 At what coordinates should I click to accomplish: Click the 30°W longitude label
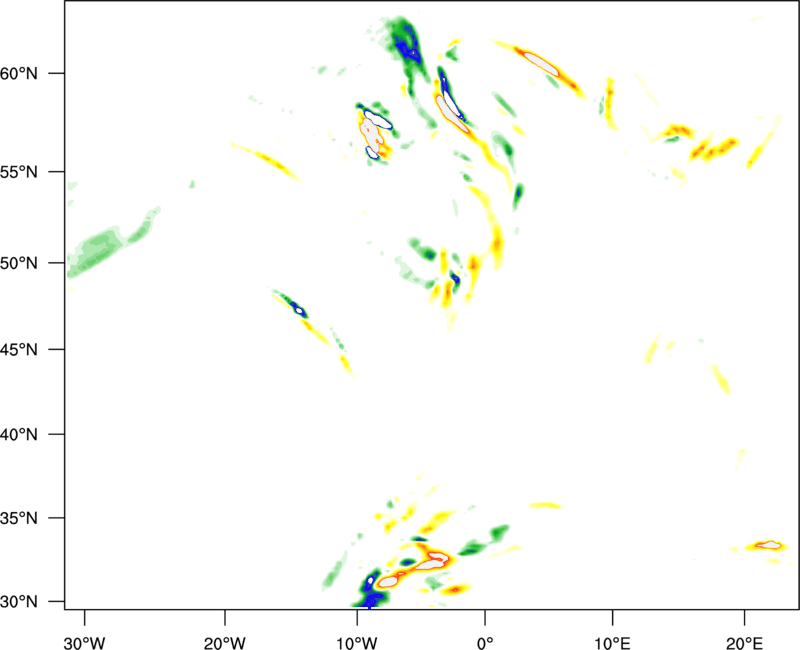point(84,643)
